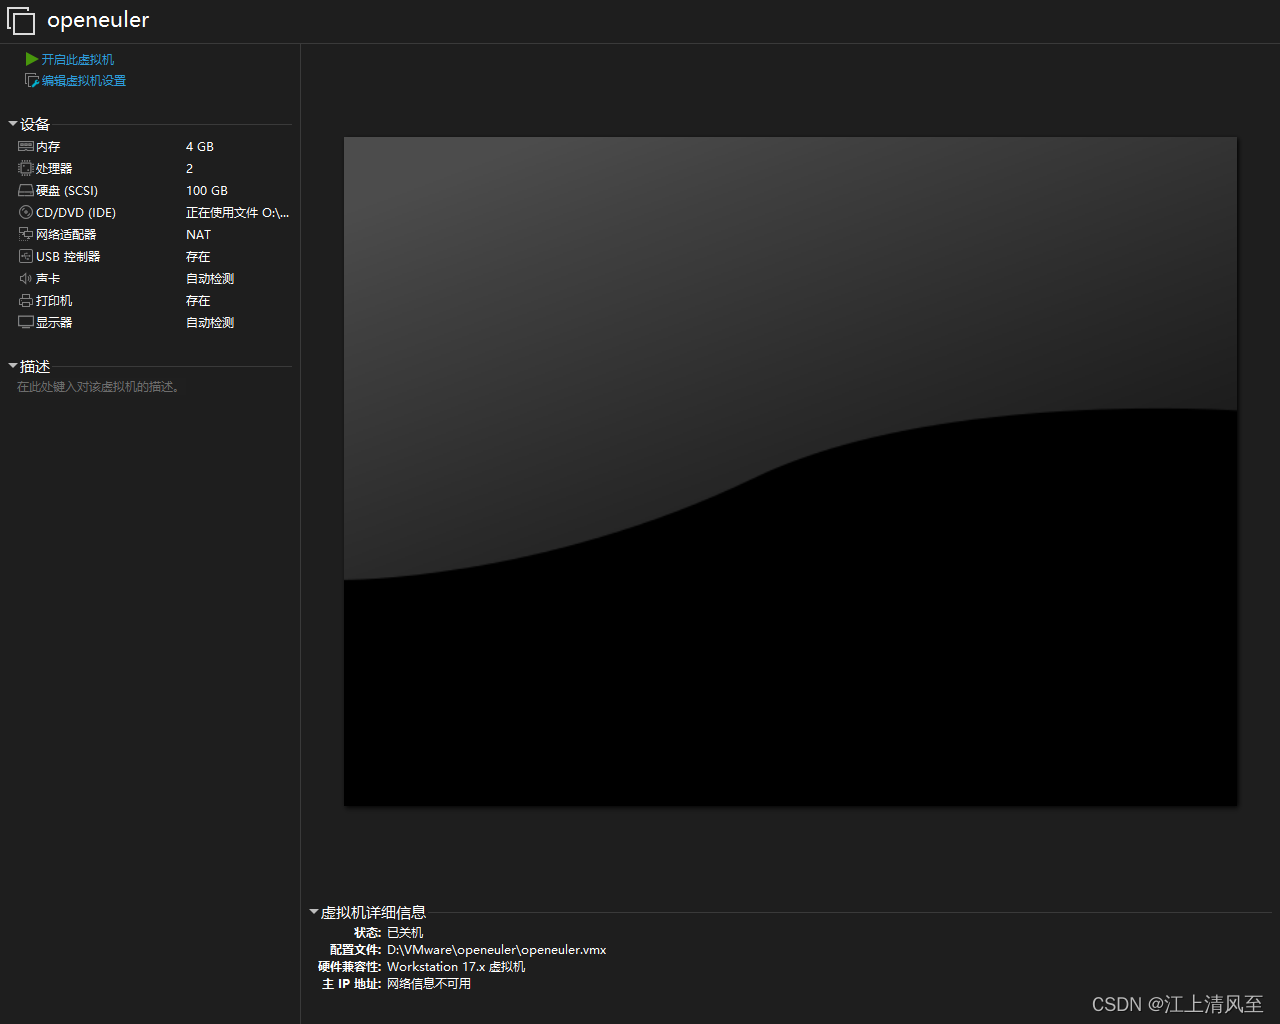Viewport: 1280px width, 1024px height.
Task: Click the openeuler VM tab icon
Action: [21, 21]
